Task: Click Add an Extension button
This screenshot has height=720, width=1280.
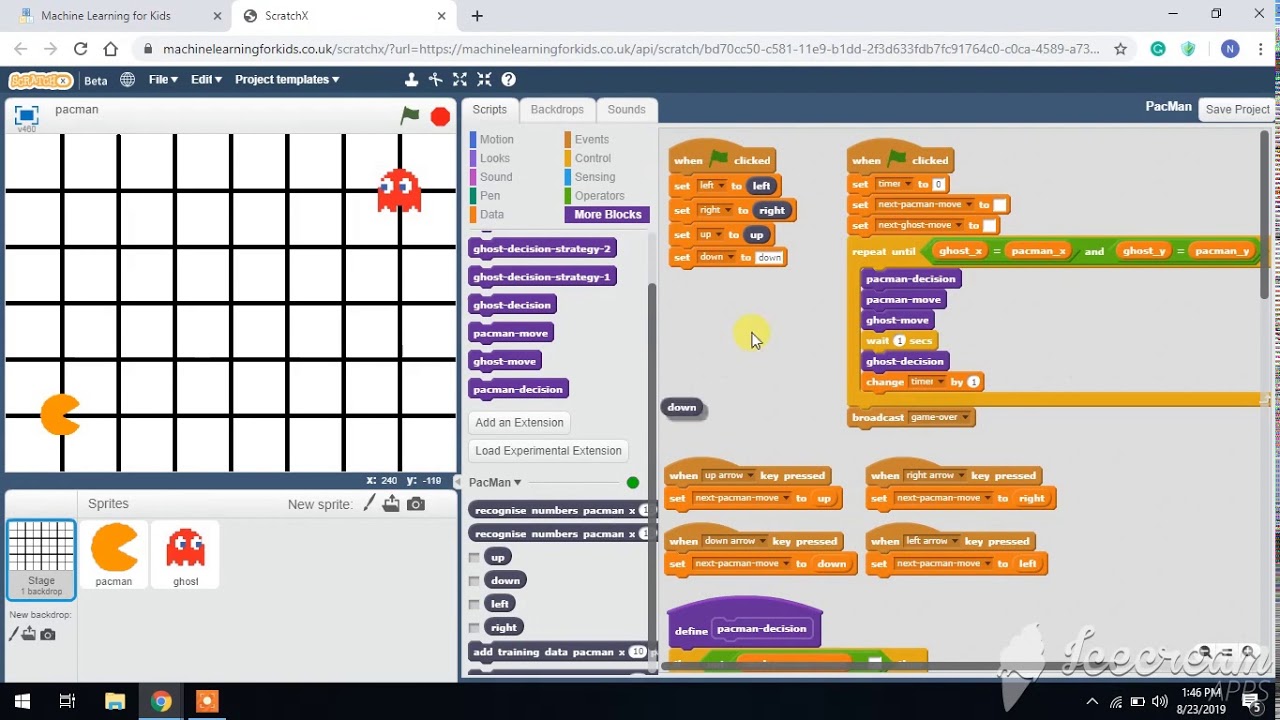Action: pos(519,423)
